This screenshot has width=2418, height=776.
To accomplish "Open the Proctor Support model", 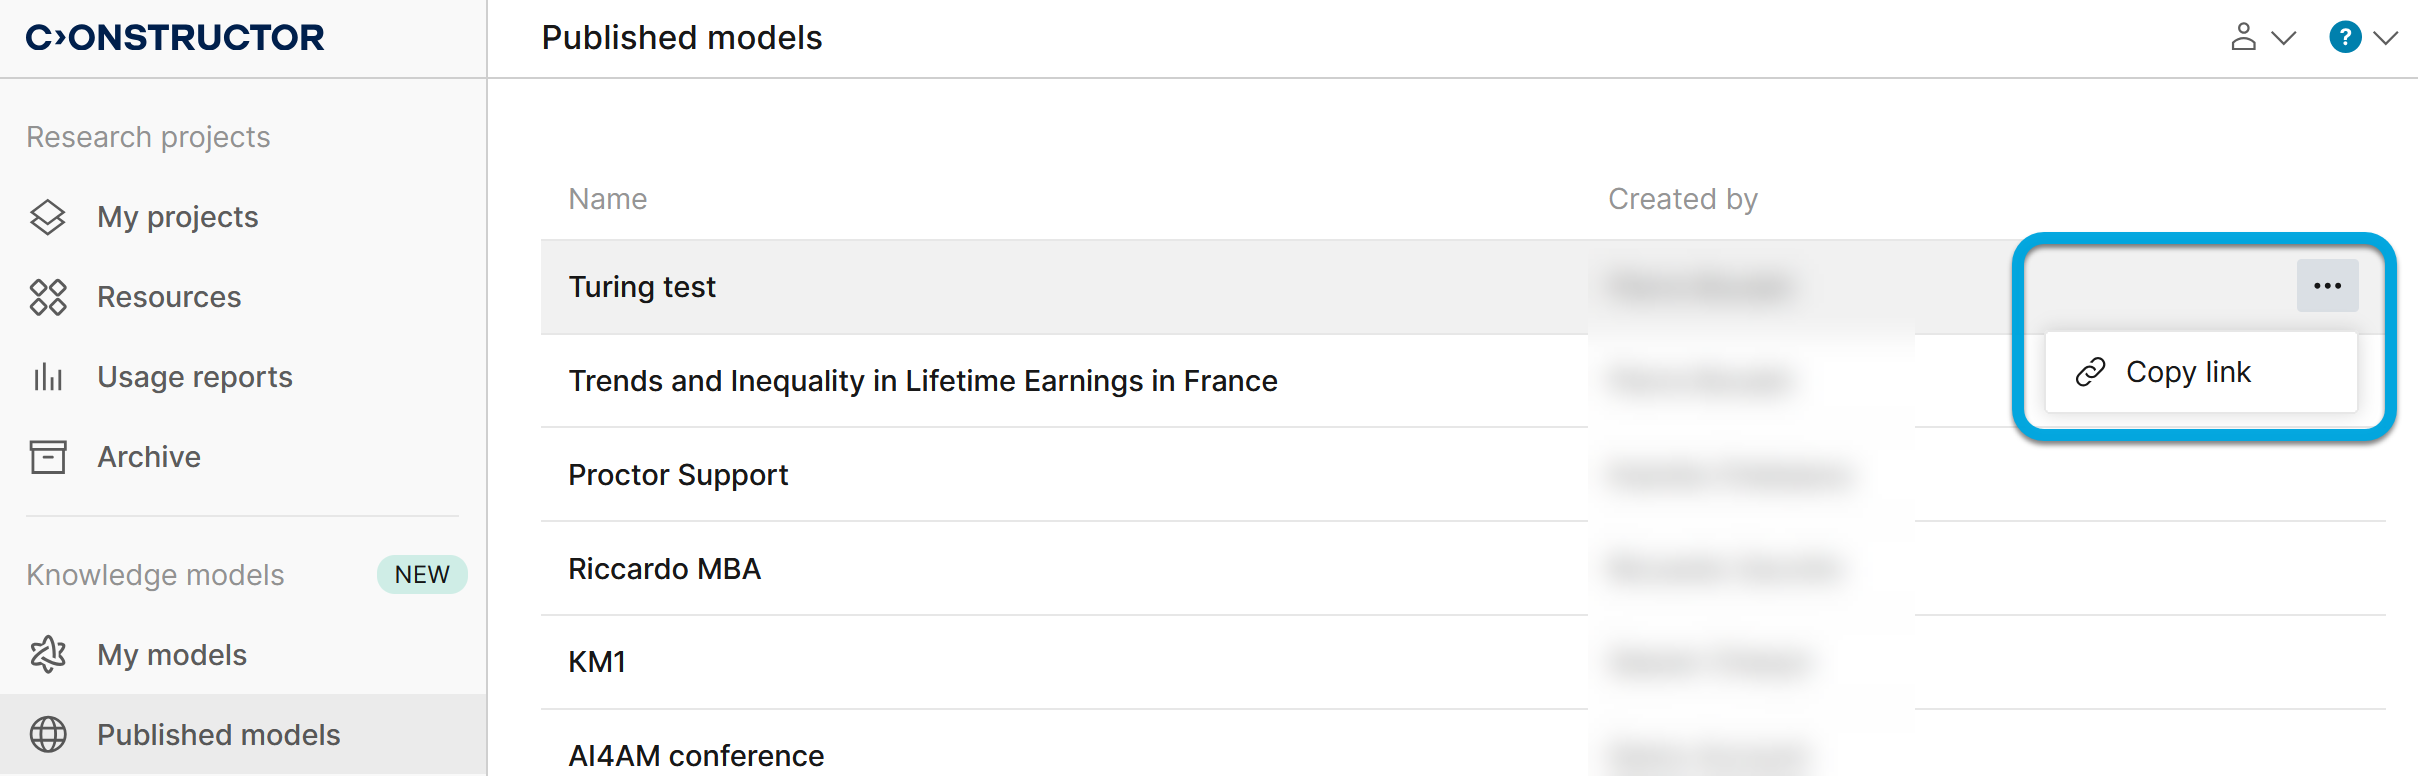I will (678, 475).
